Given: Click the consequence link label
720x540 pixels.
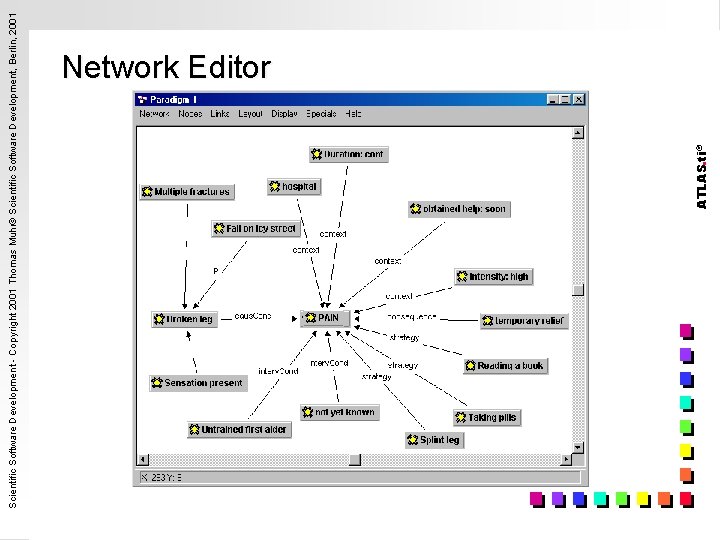Looking at the screenshot, I should [411, 317].
